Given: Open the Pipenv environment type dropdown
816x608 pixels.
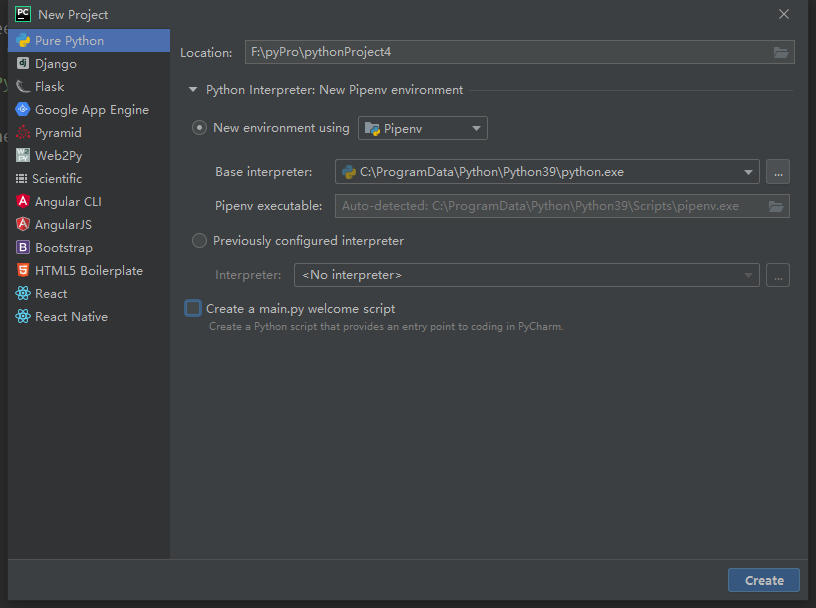Looking at the screenshot, I should (423, 128).
